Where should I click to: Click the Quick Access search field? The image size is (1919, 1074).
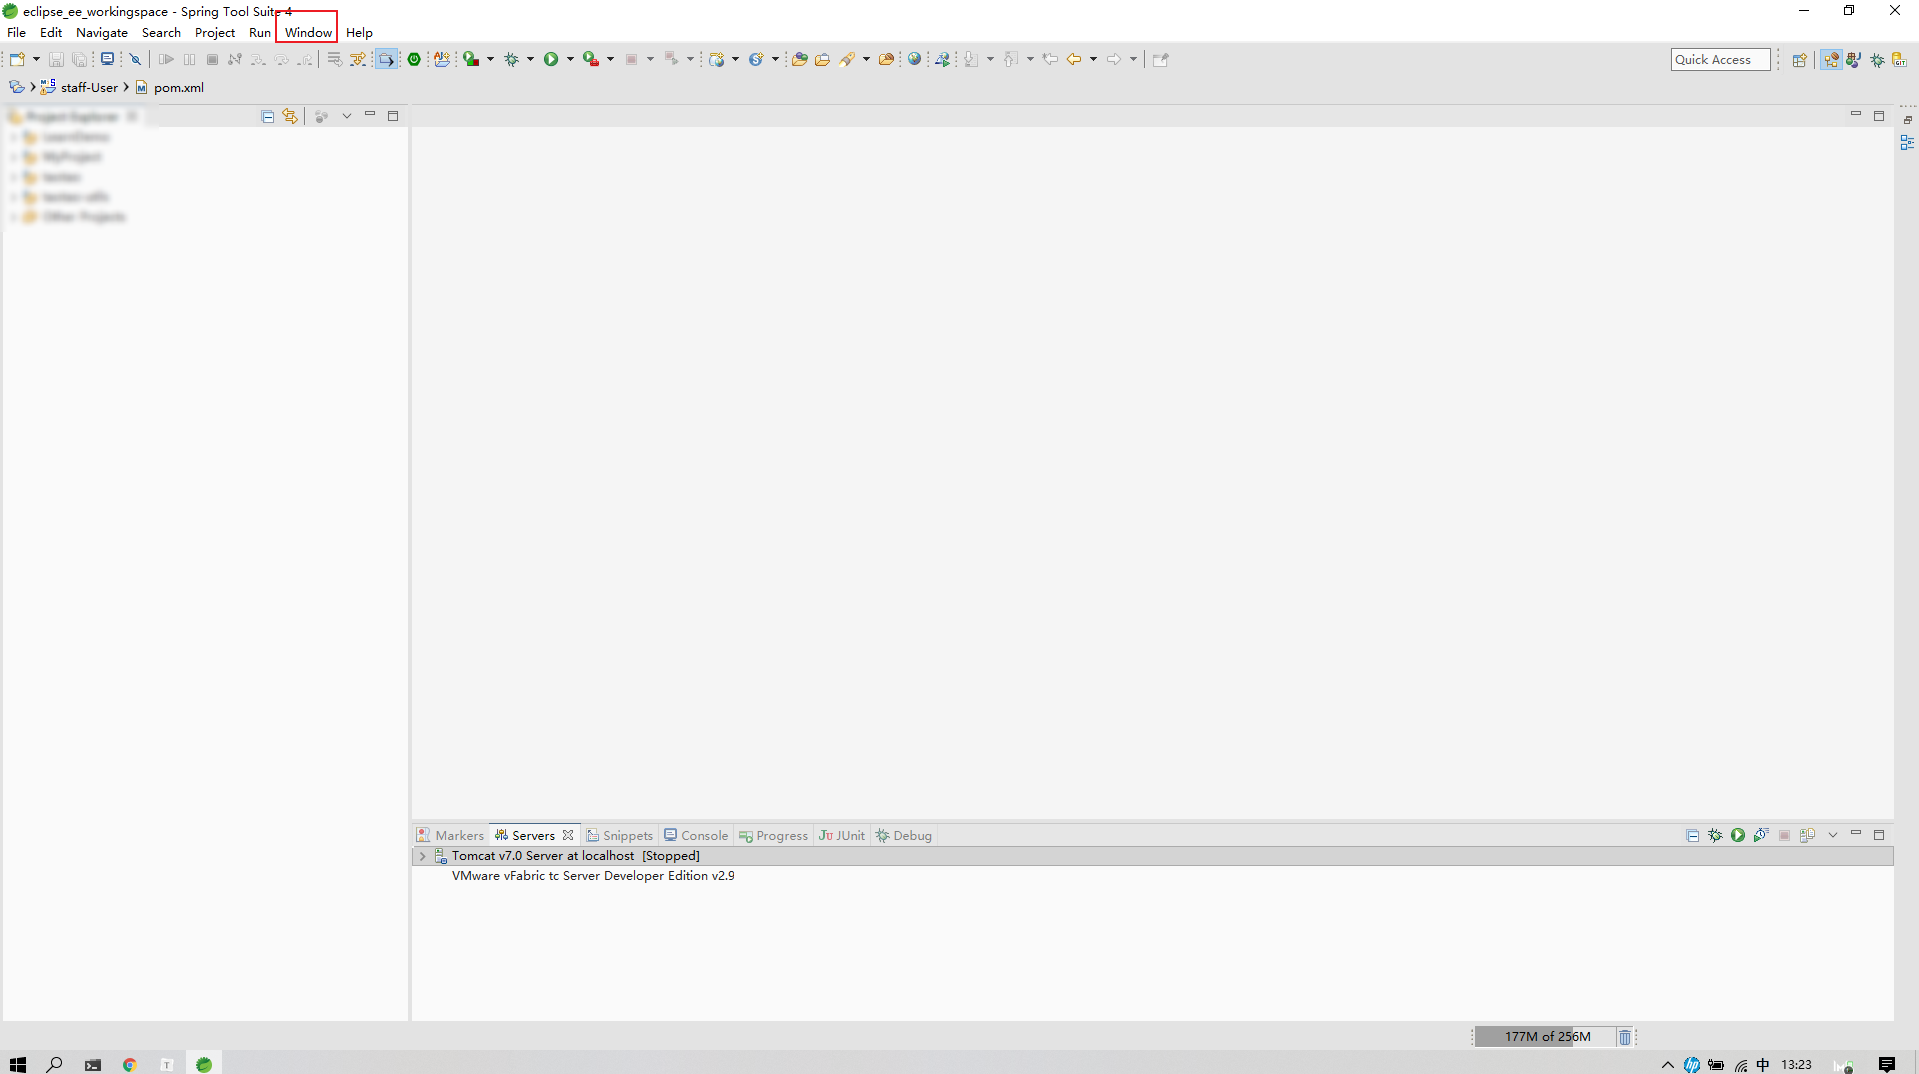tap(1720, 60)
